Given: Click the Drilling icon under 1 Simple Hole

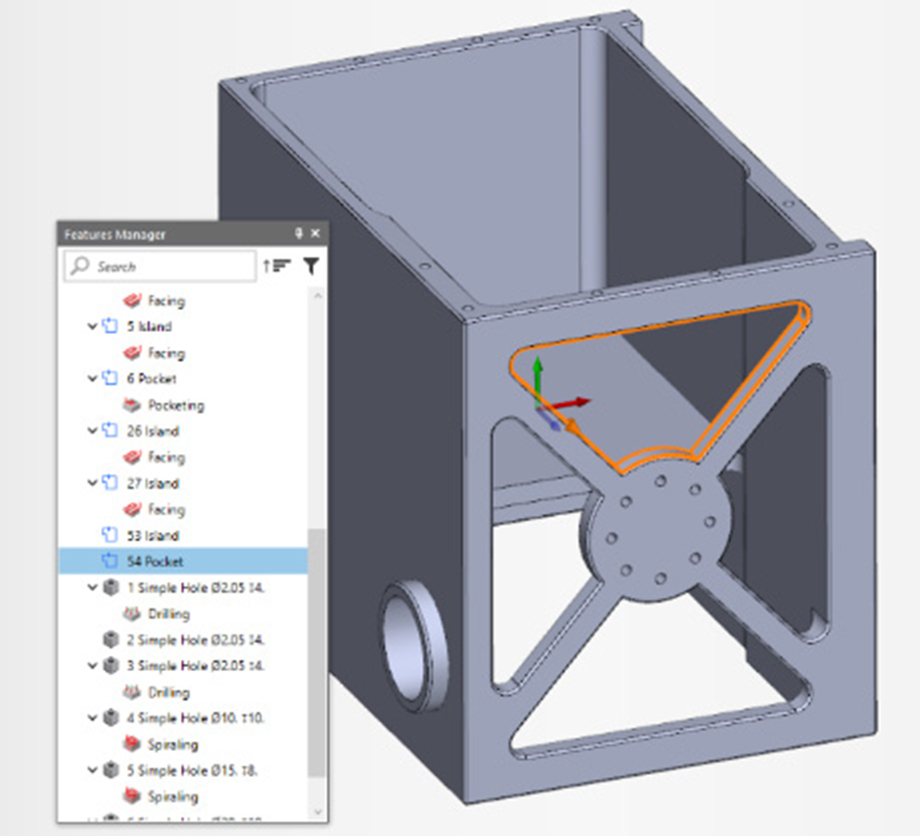Looking at the screenshot, I should (x=130, y=614).
